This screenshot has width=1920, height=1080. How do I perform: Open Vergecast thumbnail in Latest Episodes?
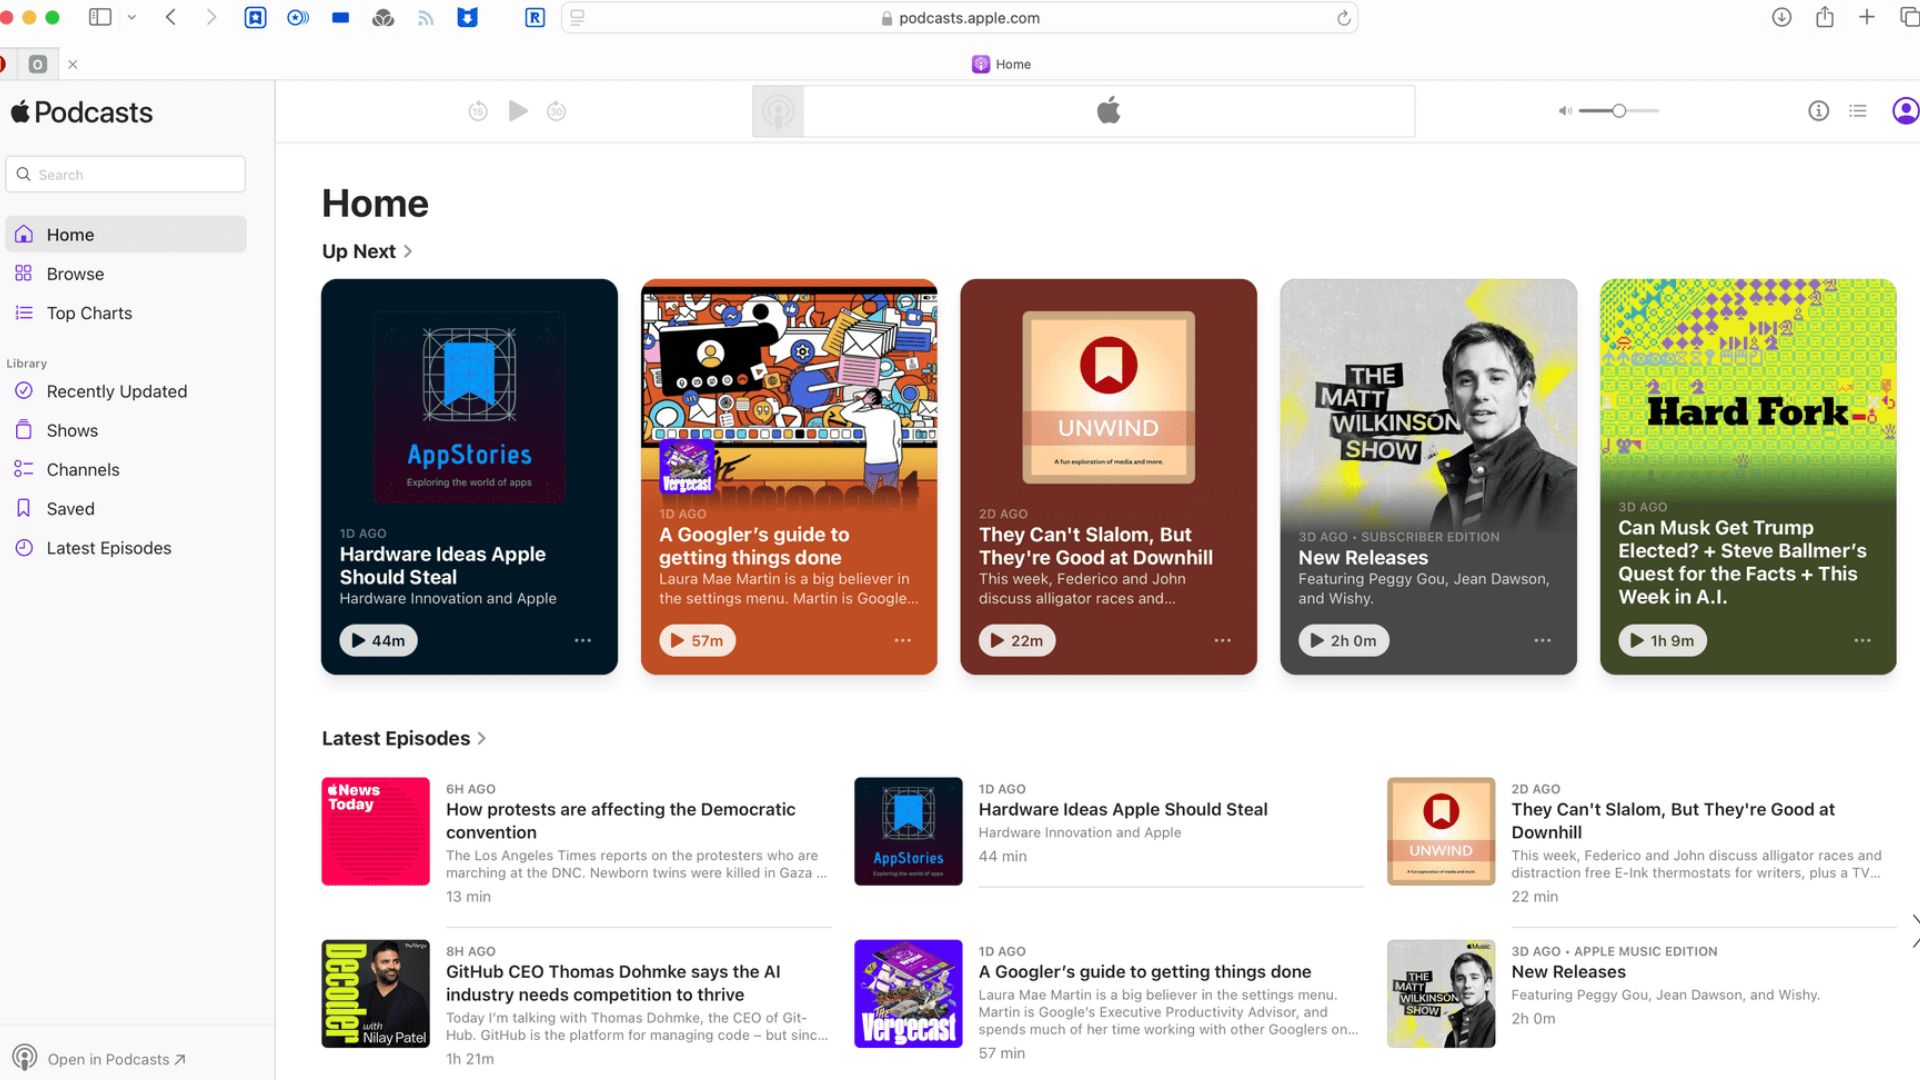coord(908,993)
